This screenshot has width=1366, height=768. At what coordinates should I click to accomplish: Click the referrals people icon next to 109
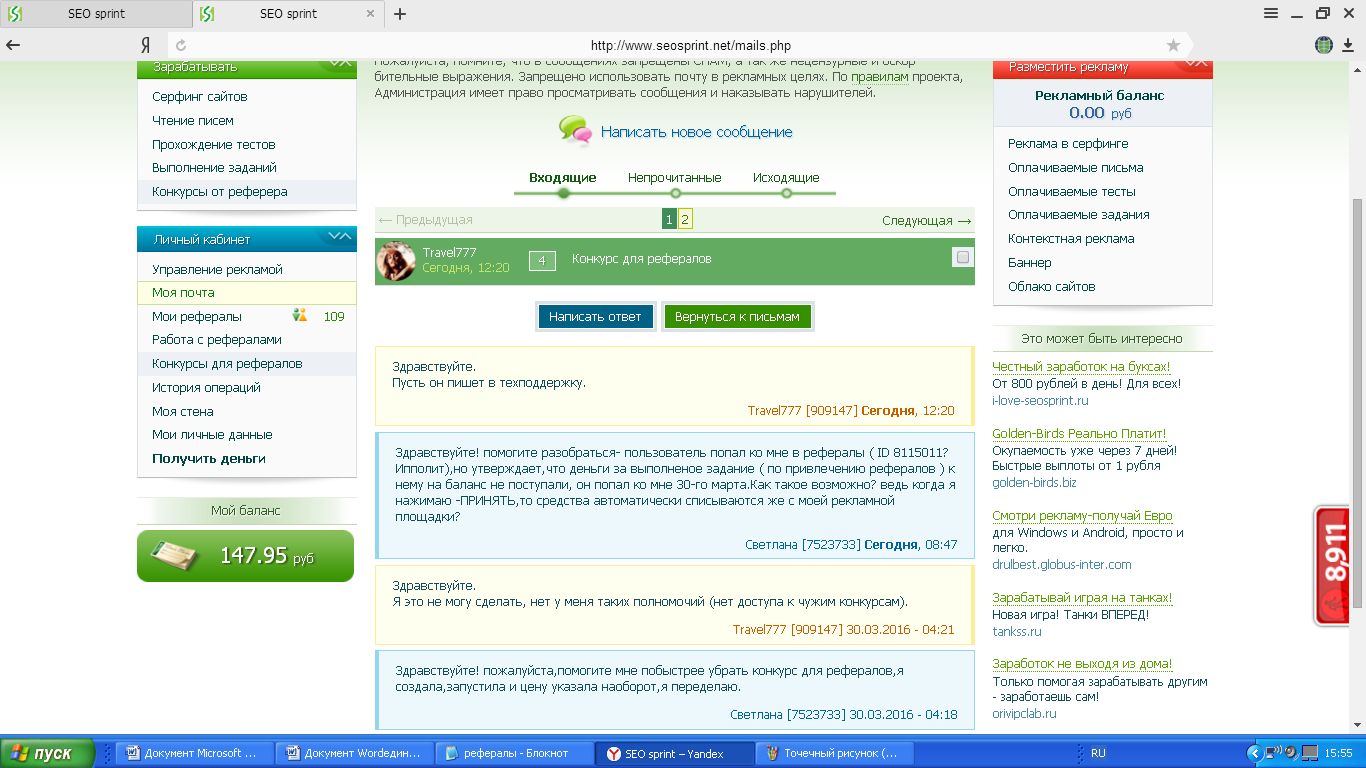300,316
